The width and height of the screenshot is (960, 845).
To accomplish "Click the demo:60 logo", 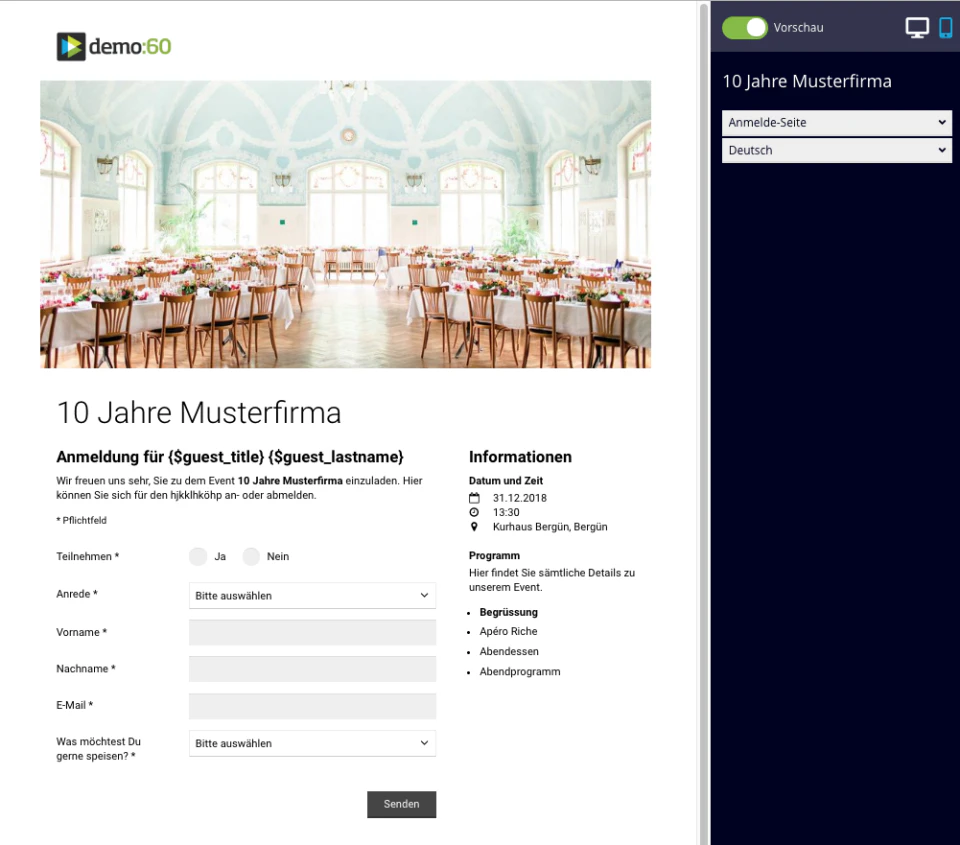I will point(113,46).
